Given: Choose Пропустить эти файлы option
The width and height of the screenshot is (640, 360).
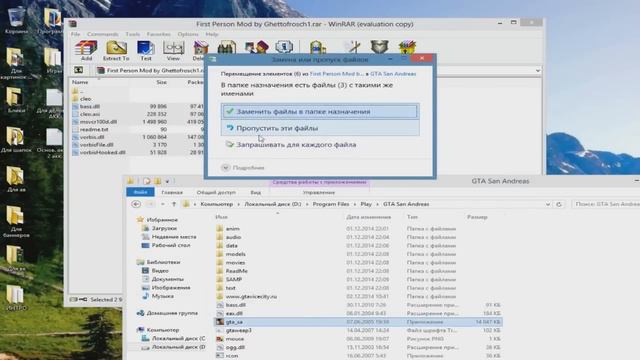Looking at the screenshot, I should pyautogui.click(x=320, y=128).
